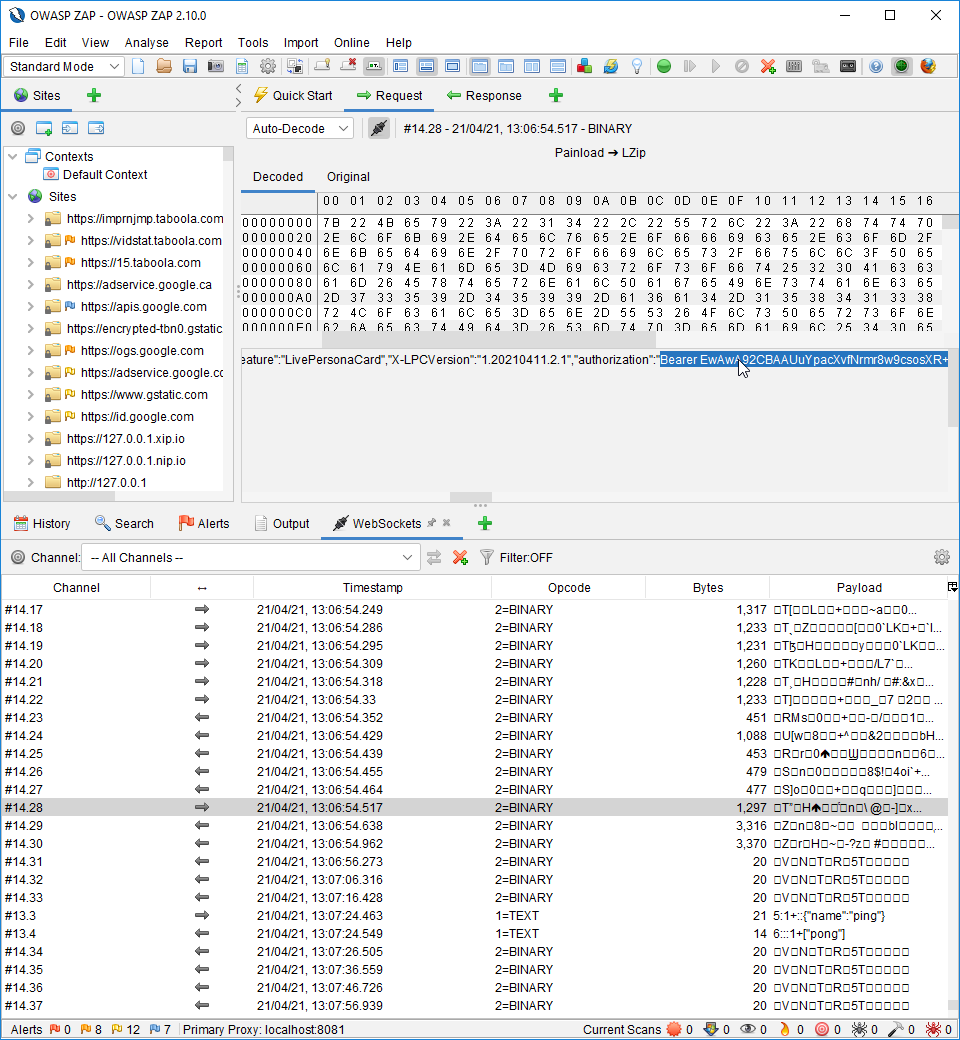Click the light bulb toolbar icon
Screen dimensions: 960x1040
point(637,66)
